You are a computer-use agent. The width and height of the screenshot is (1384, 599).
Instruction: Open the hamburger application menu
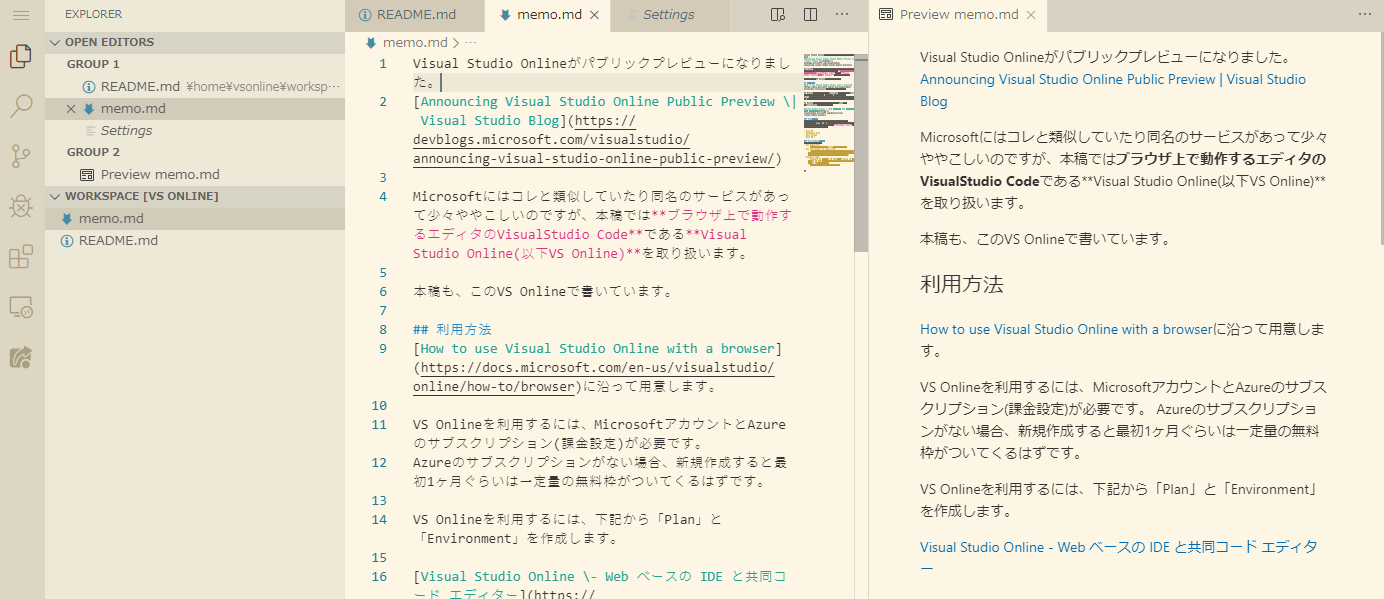click(21, 15)
